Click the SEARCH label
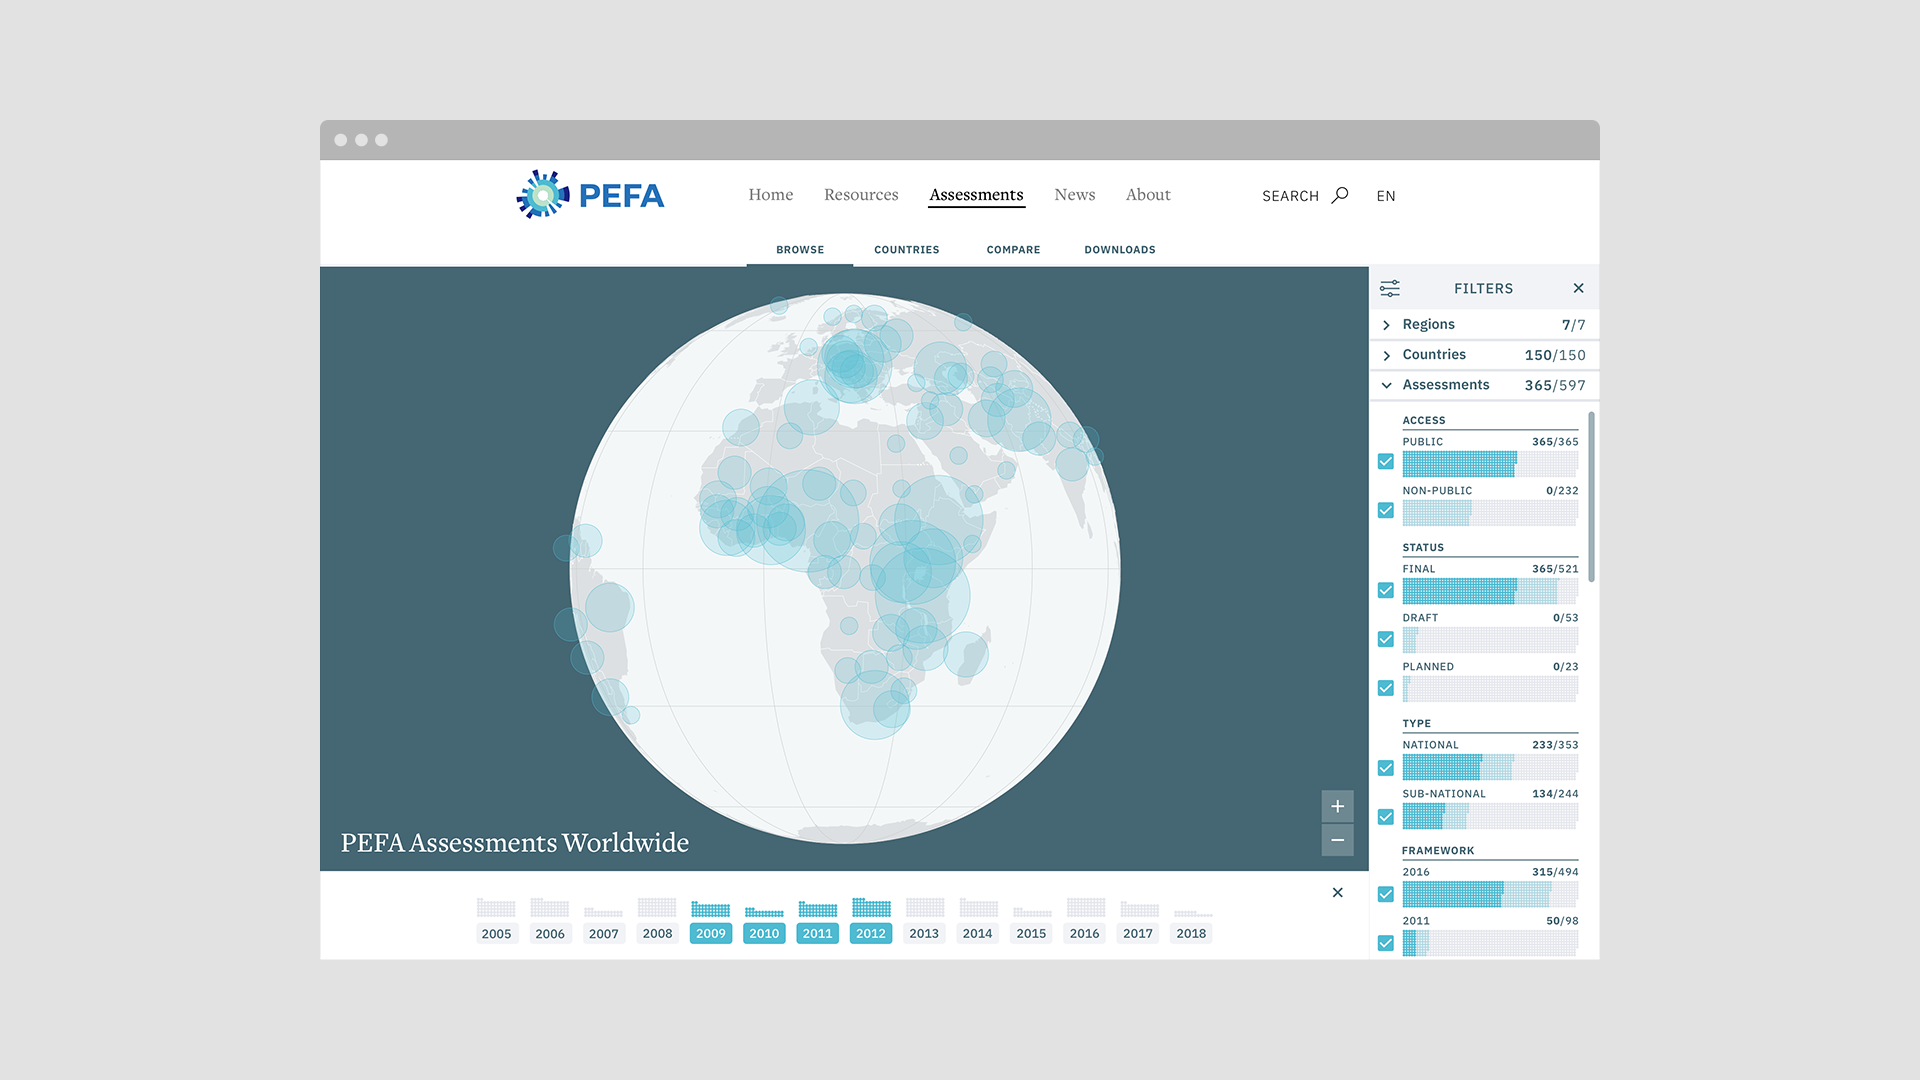Viewport: 1920px width, 1080px height. pyautogui.click(x=1290, y=196)
